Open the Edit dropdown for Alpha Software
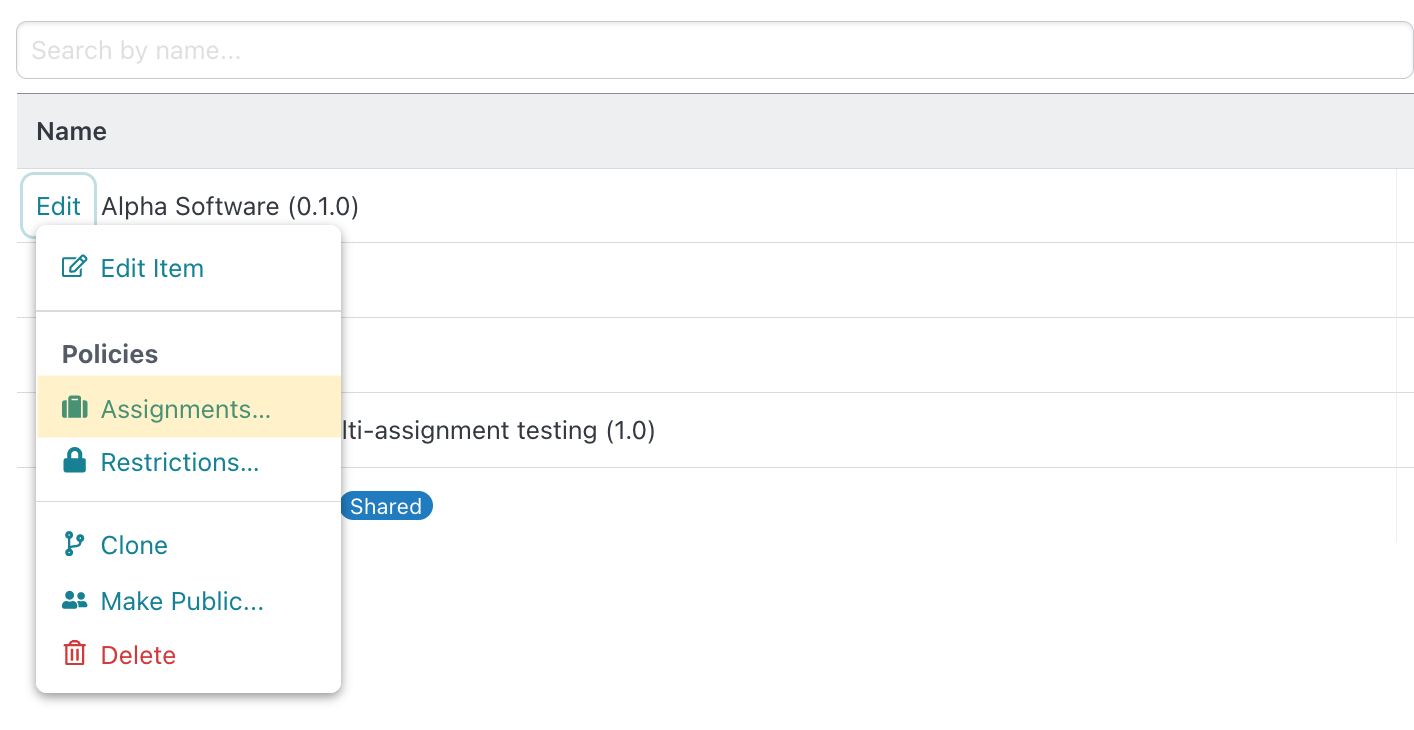This screenshot has width=1414, height=730. coord(58,206)
